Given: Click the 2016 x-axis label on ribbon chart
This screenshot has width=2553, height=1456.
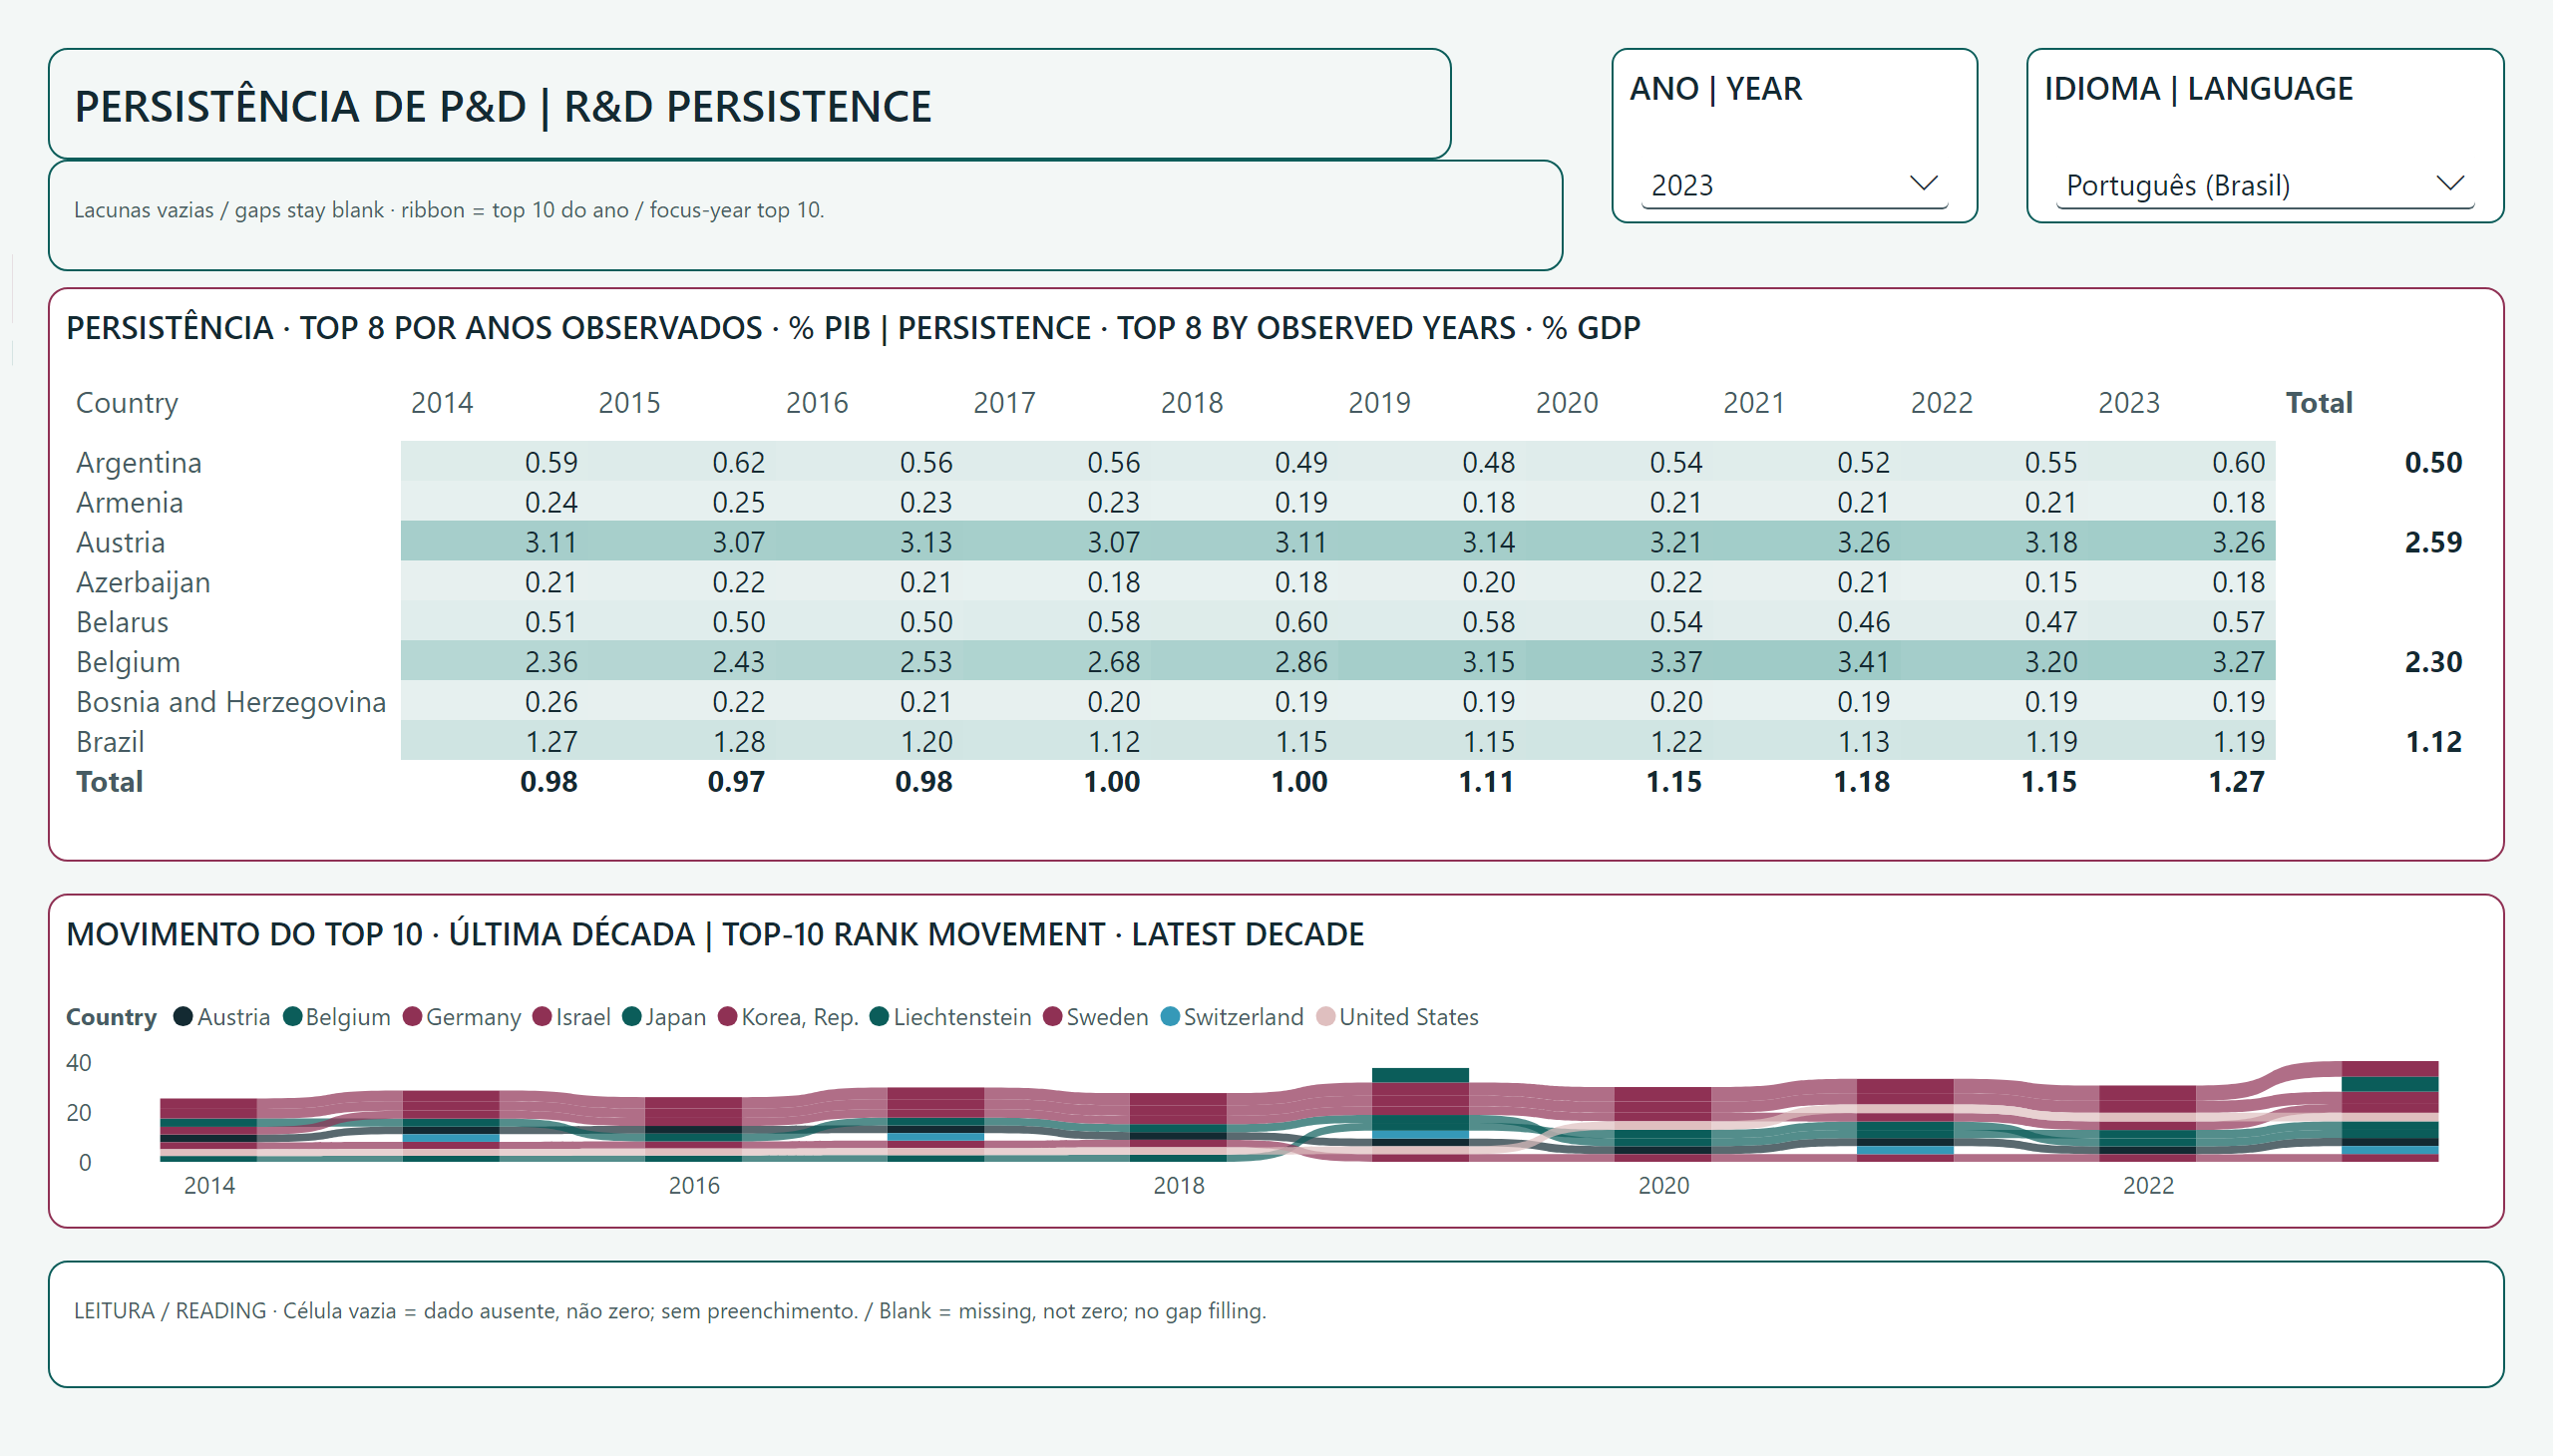Looking at the screenshot, I should (x=694, y=1186).
